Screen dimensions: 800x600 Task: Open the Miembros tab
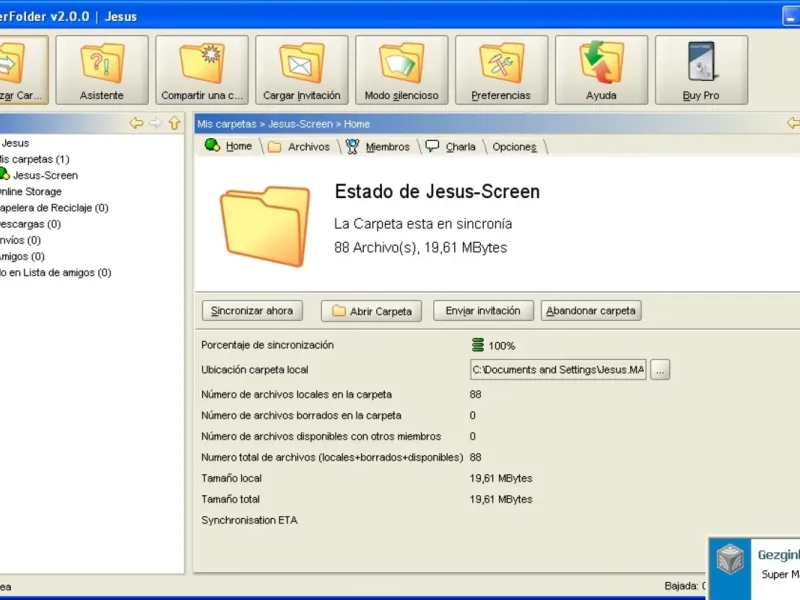click(x=378, y=147)
